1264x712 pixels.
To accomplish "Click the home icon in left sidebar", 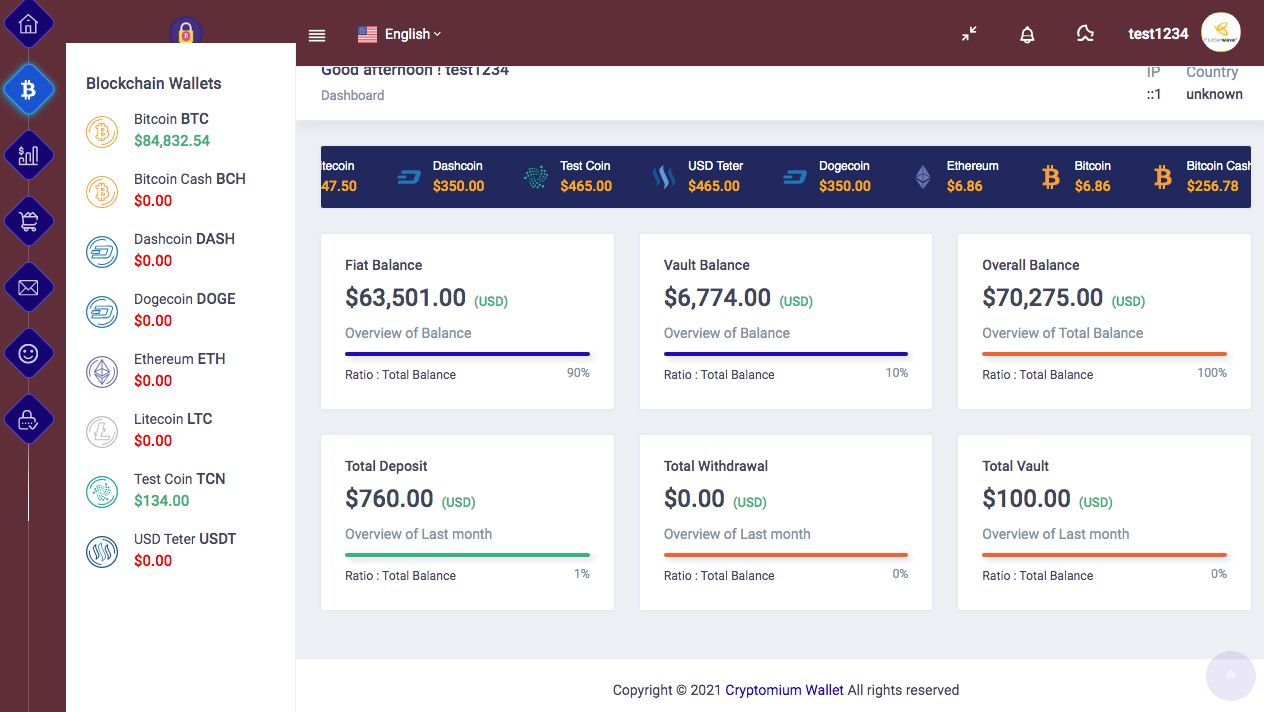I will (28, 25).
